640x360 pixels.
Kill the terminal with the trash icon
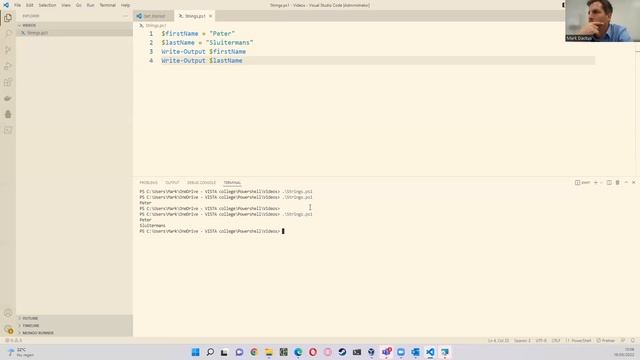pyautogui.click(x=618, y=182)
